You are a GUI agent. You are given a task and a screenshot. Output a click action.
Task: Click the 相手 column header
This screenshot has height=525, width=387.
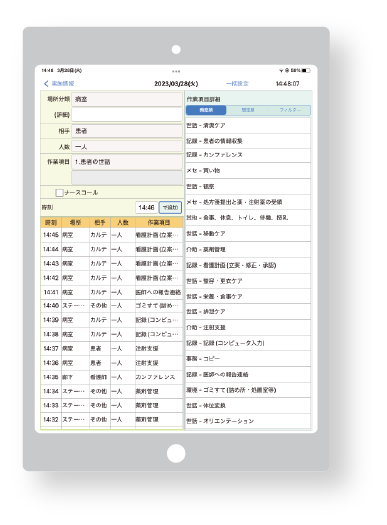(100, 223)
